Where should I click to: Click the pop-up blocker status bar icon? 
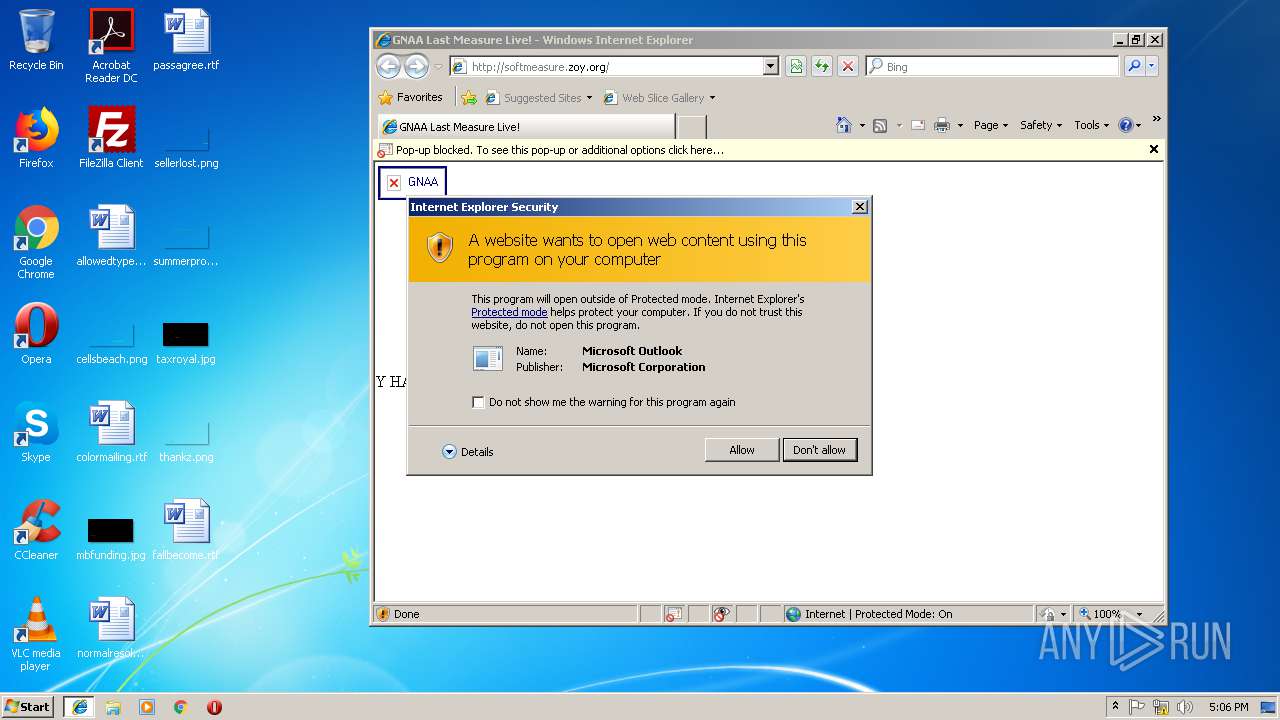point(674,614)
